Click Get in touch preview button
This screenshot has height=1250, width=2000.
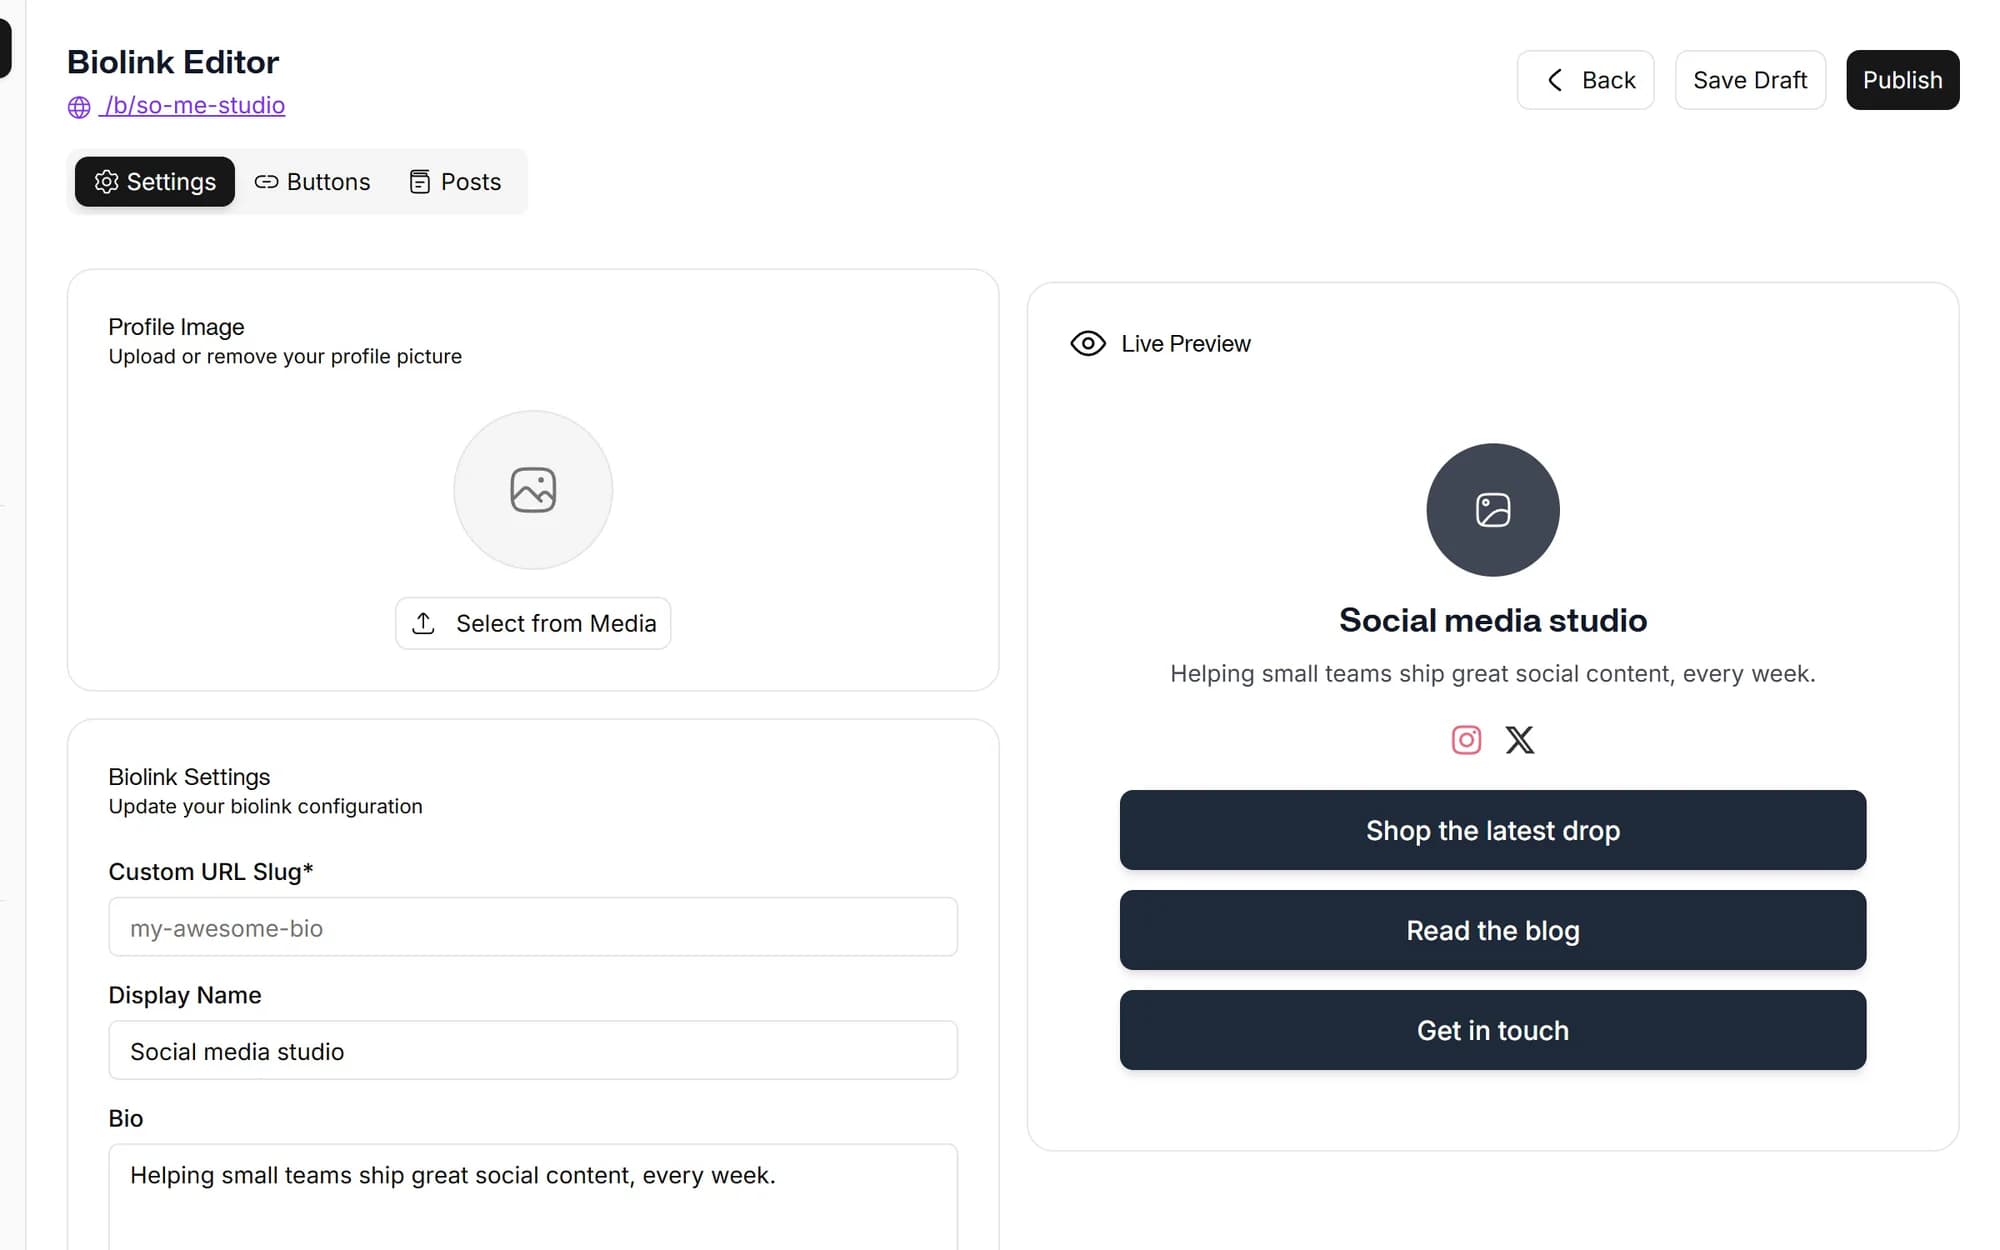point(1493,1030)
